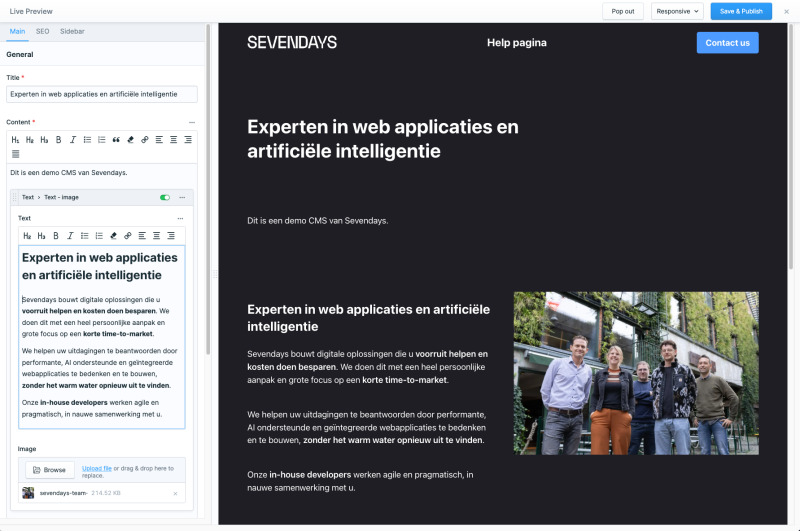Justify text using Content toolbar justify icon
800x531 pixels.
(15, 154)
